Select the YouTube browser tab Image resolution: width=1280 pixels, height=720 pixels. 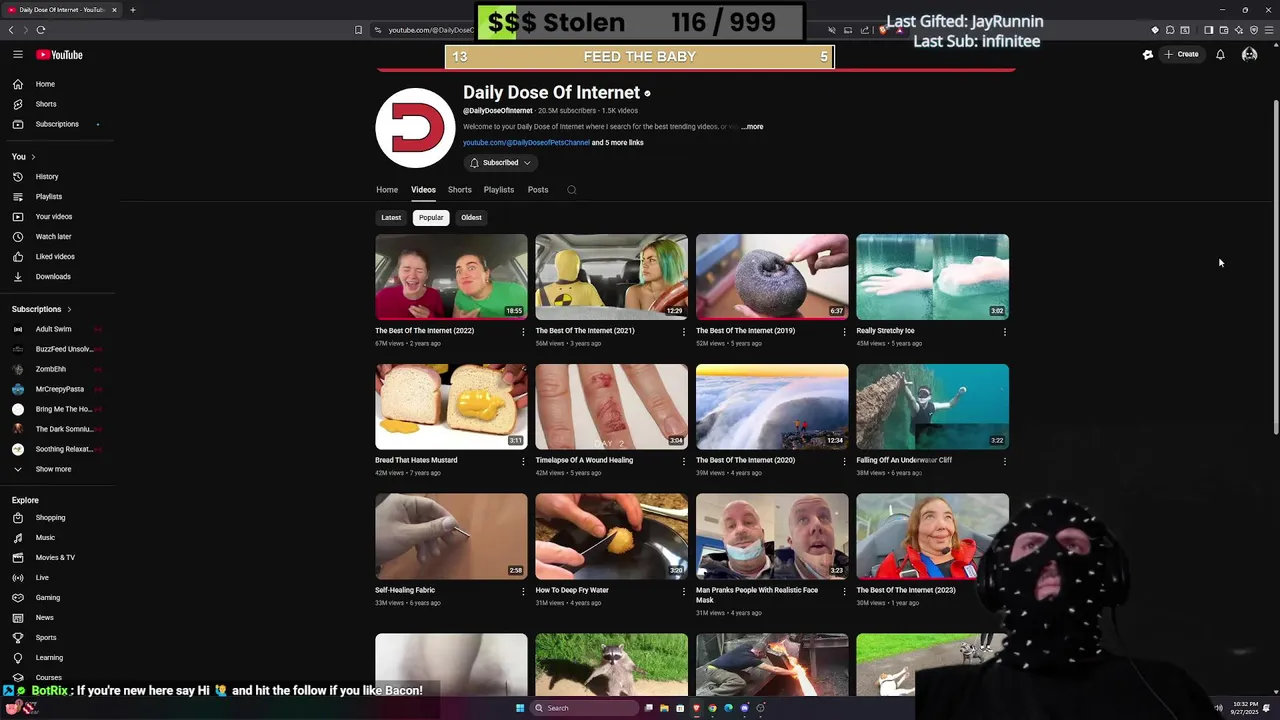point(60,10)
